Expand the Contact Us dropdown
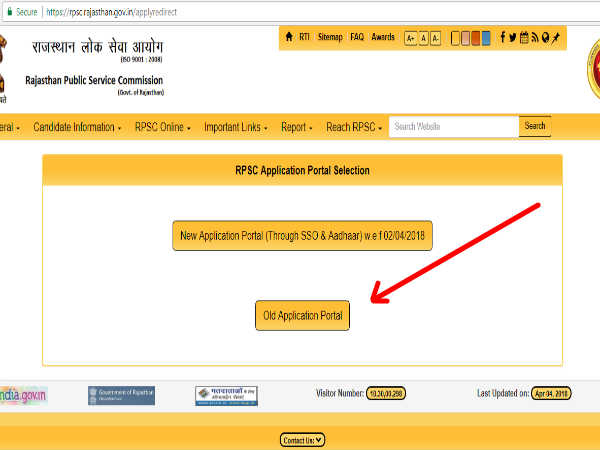Screen dimensions: 600x450 click(302, 440)
